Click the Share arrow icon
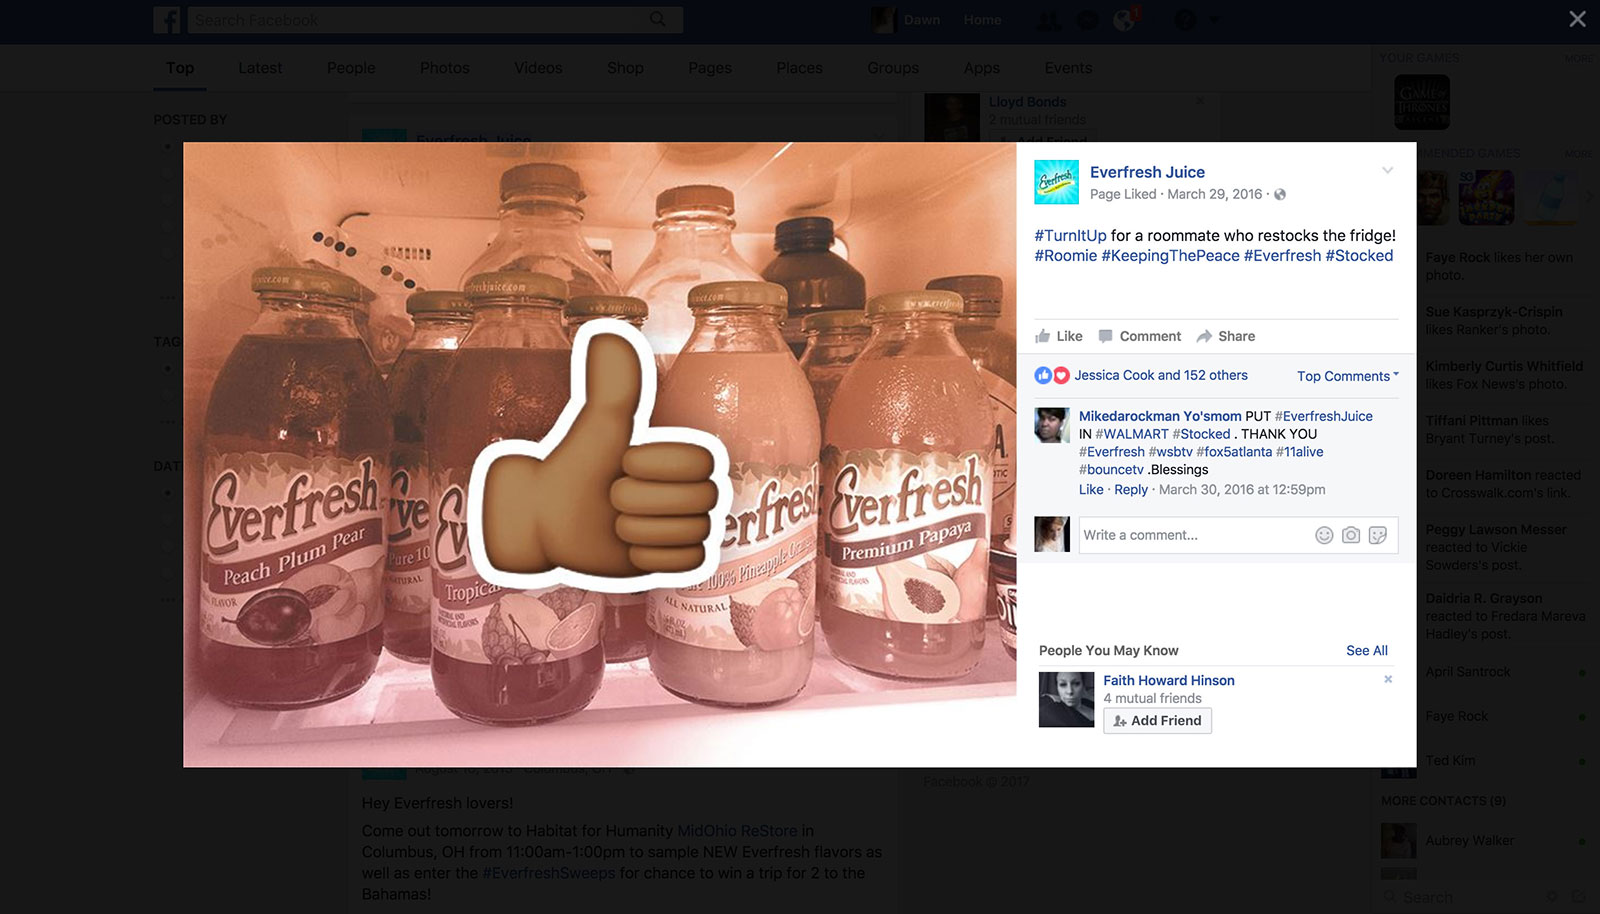The width and height of the screenshot is (1600, 914). [x=1204, y=336]
